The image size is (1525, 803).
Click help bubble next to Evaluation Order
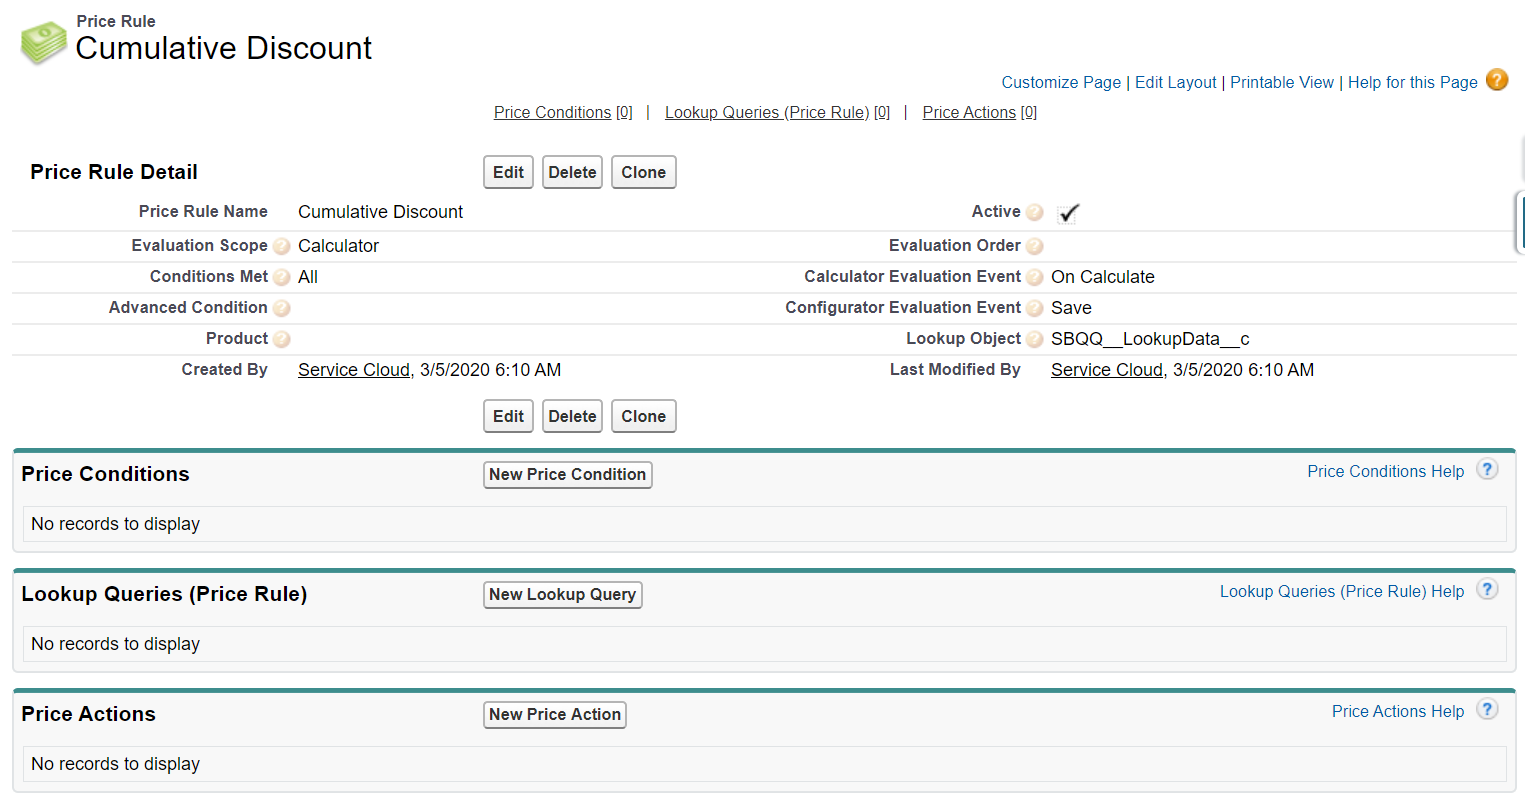click(1035, 246)
